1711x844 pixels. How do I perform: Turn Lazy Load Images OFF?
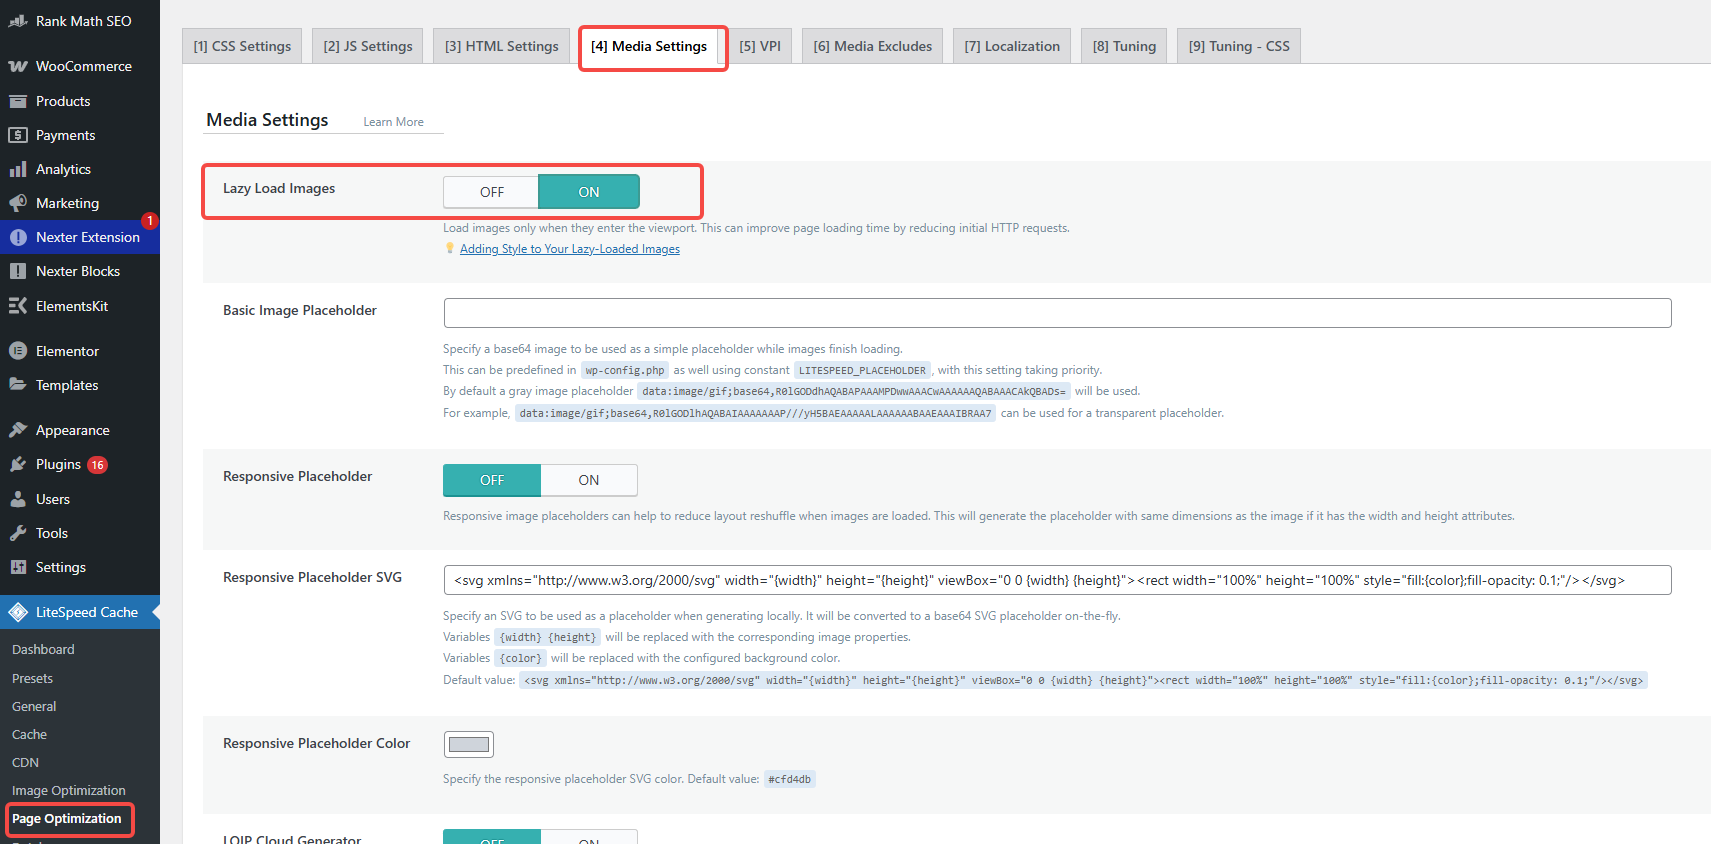[x=491, y=192]
